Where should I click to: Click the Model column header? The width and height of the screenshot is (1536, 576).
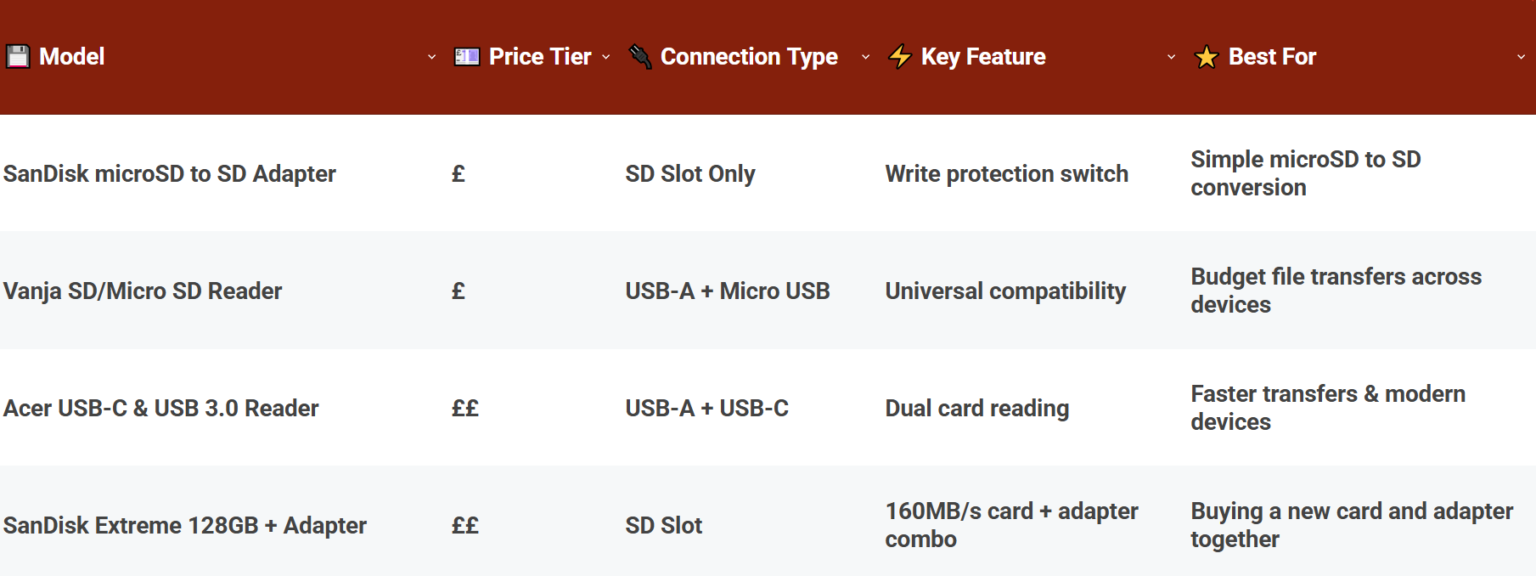(73, 56)
